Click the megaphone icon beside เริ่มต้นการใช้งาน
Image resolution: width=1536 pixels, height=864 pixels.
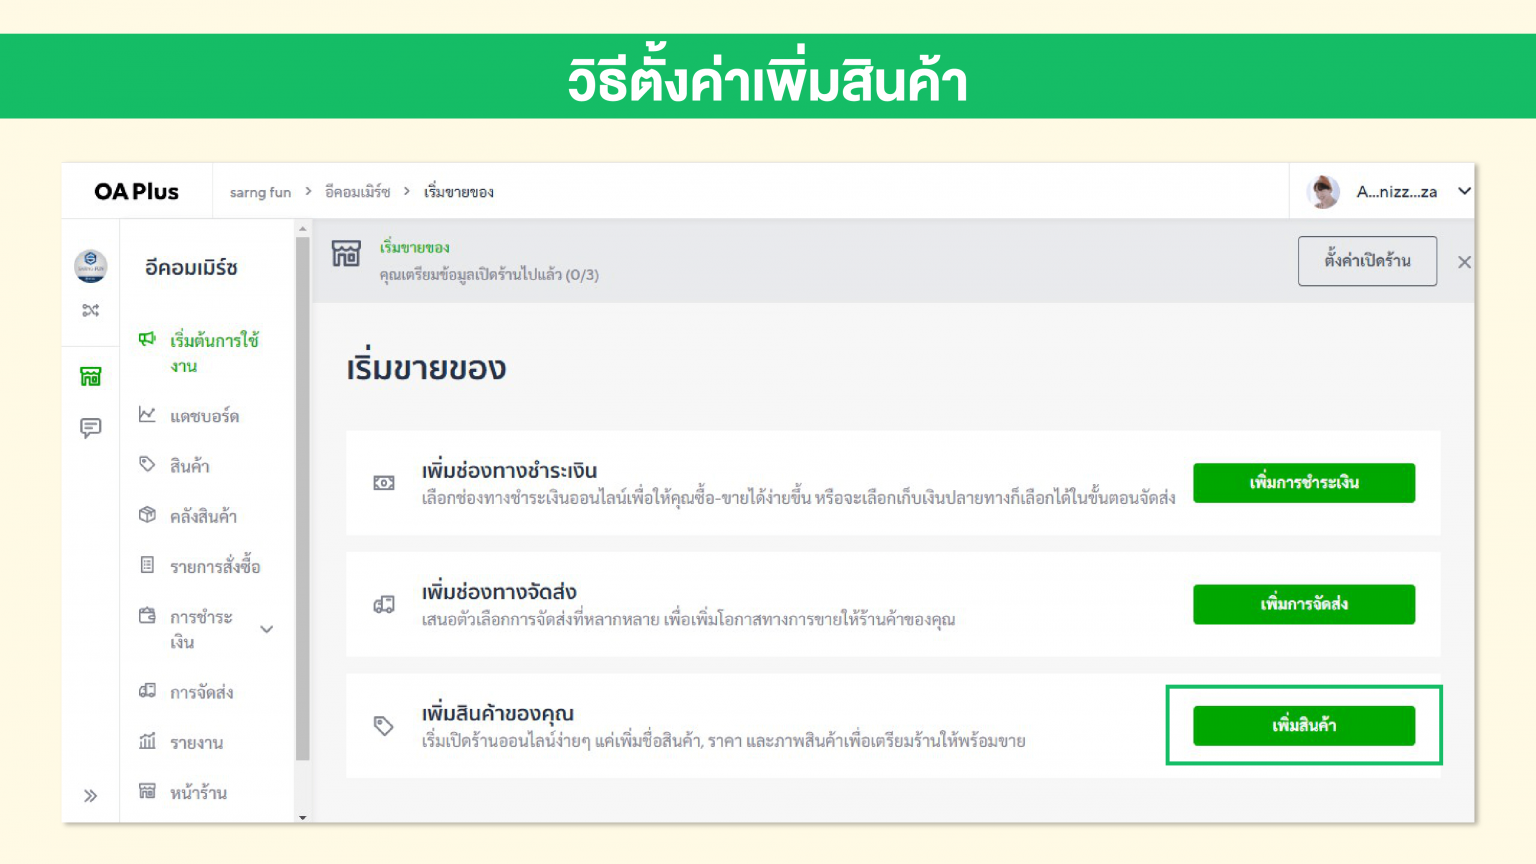147,339
